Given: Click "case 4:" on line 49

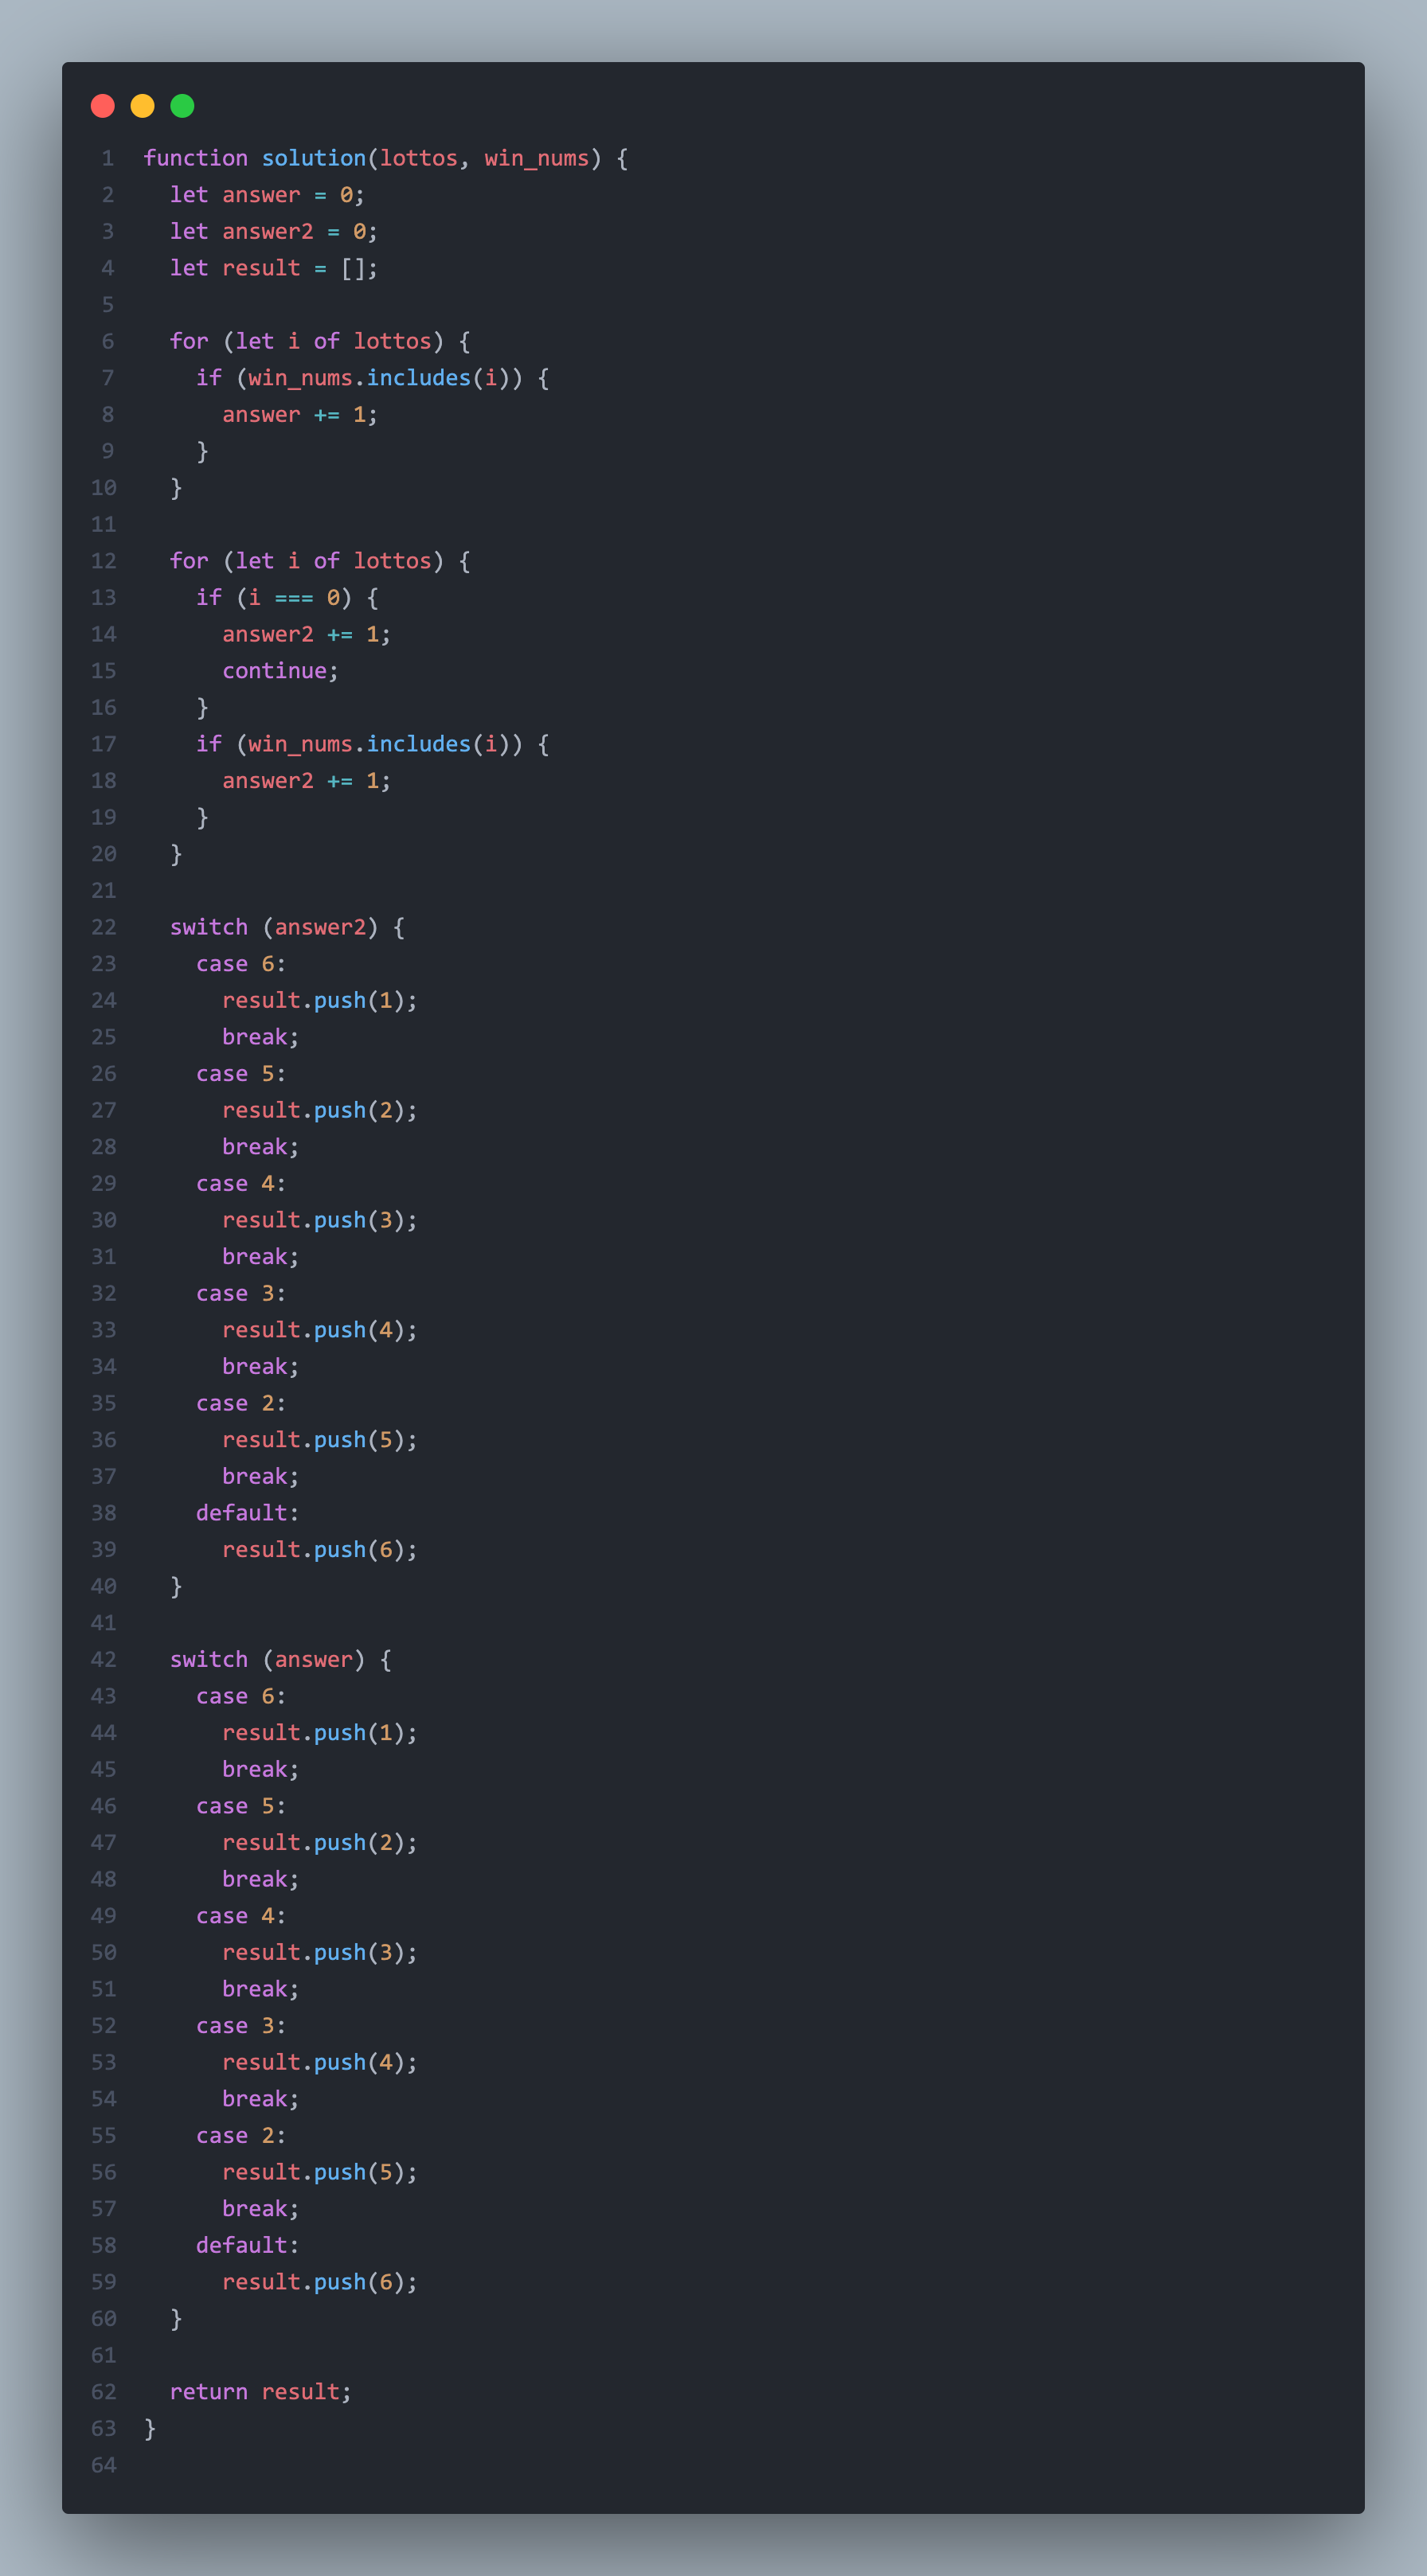Looking at the screenshot, I should click(x=241, y=1916).
